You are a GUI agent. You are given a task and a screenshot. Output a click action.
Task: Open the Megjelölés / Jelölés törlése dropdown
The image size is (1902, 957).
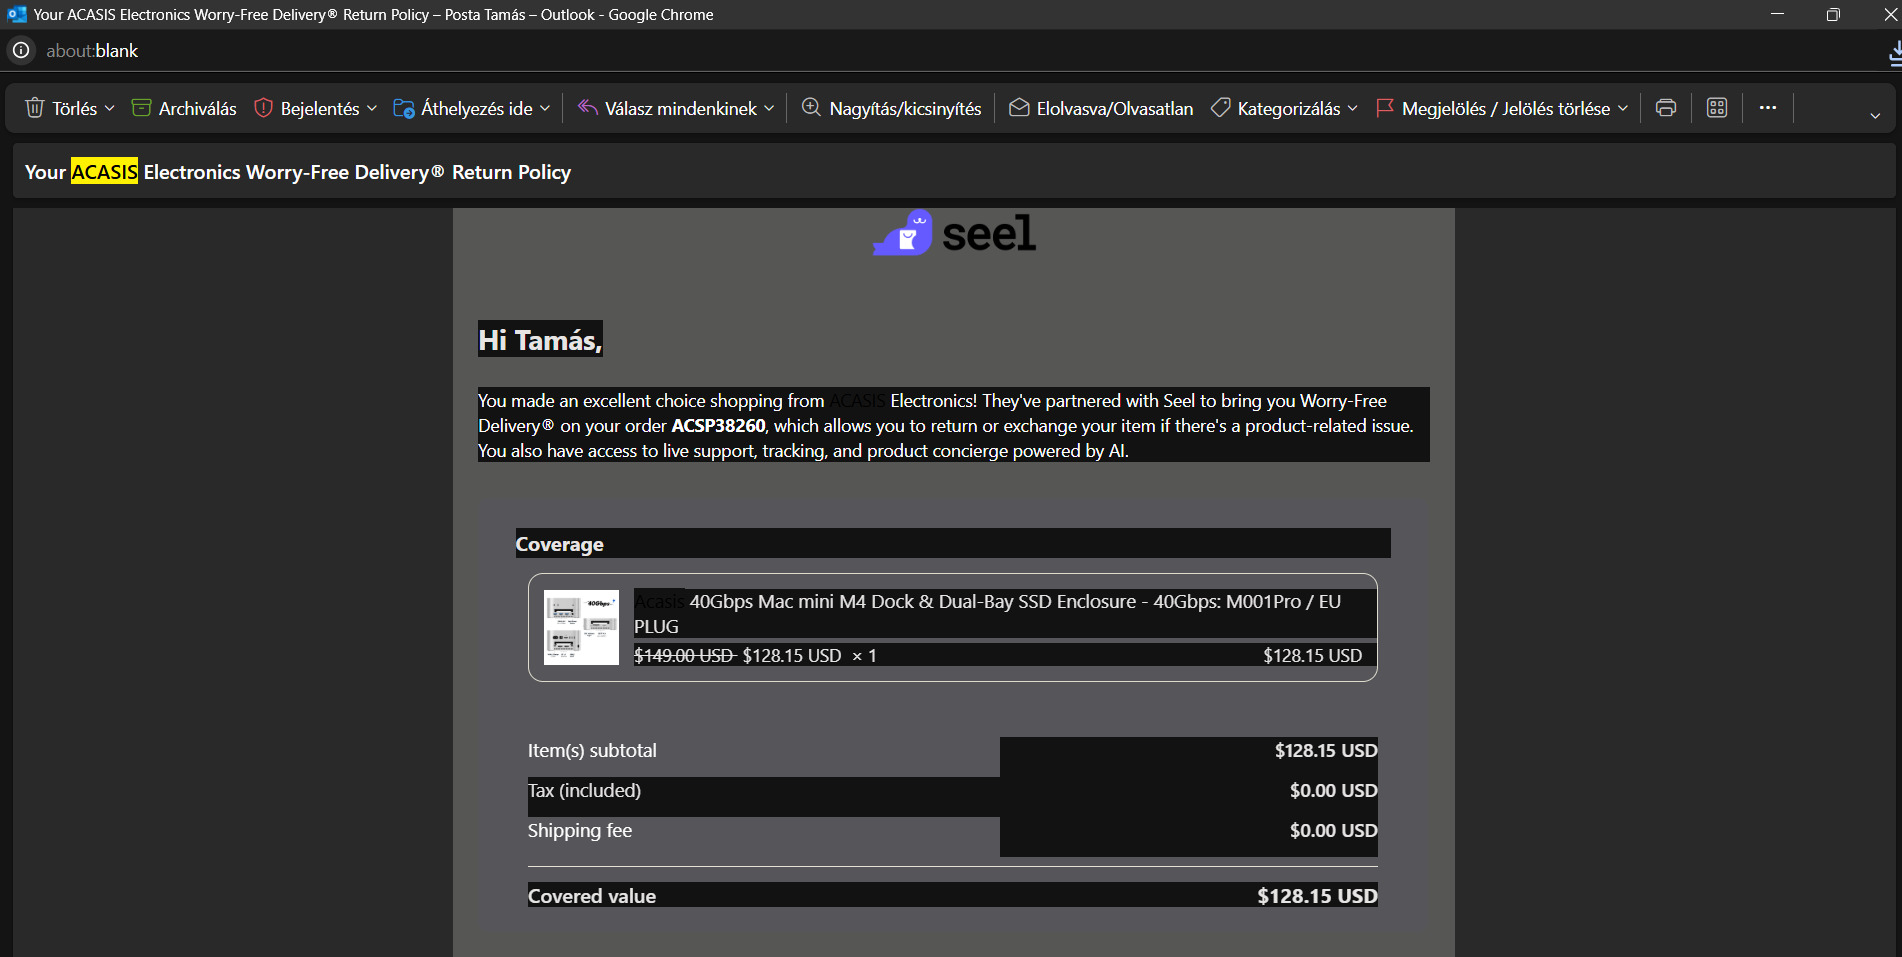[1623, 108]
